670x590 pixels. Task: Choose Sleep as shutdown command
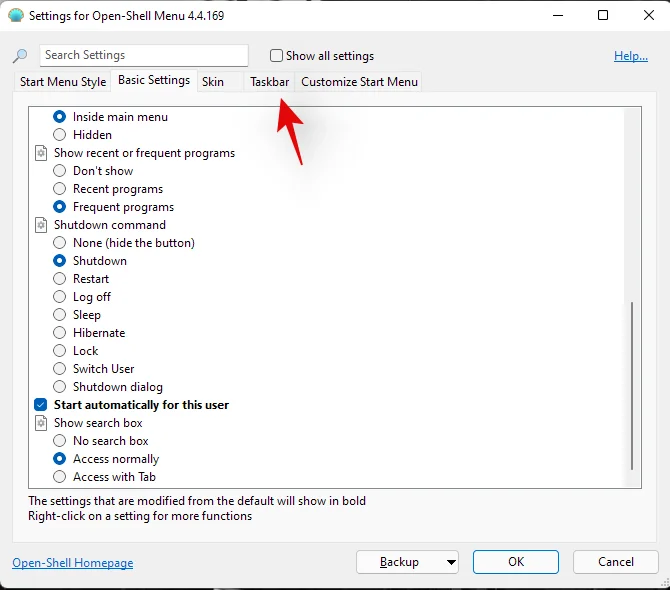(59, 315)
